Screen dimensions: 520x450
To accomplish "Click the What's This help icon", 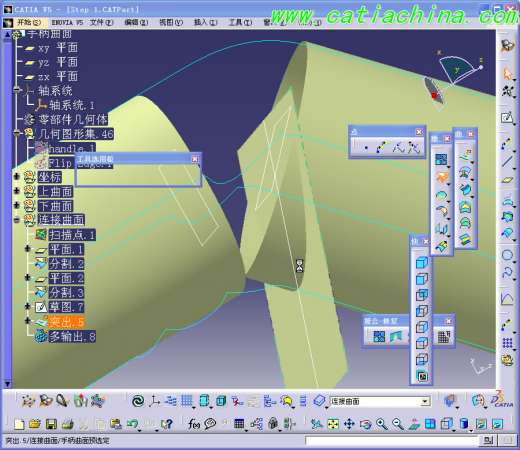I will (x=166, y=424).
